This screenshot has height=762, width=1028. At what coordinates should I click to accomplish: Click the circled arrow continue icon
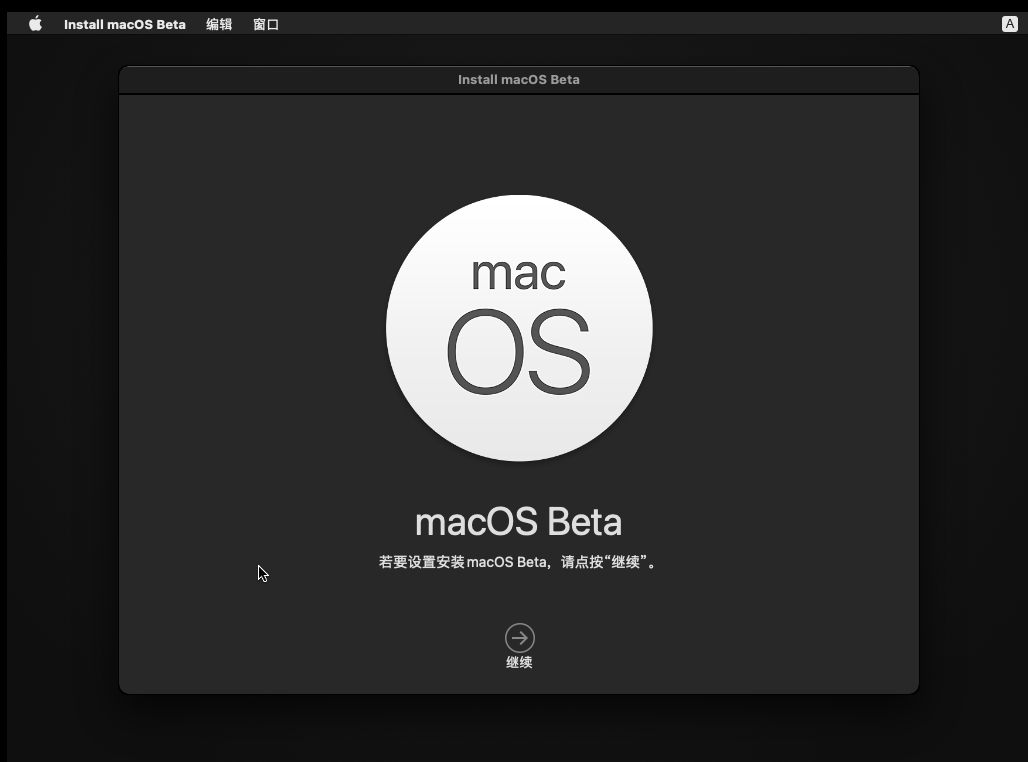[x=519, y=637]
